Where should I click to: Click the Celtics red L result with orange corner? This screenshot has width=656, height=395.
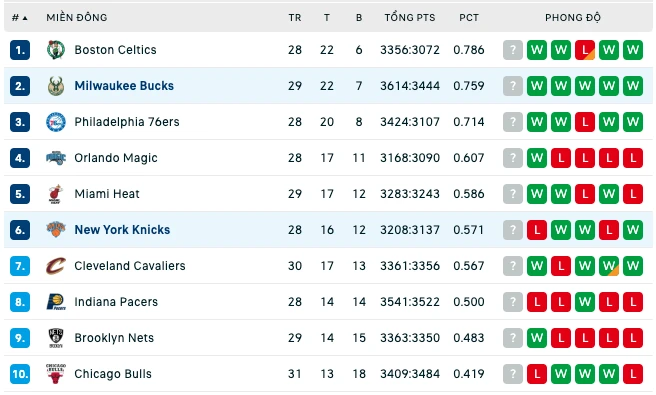point(585,50)
